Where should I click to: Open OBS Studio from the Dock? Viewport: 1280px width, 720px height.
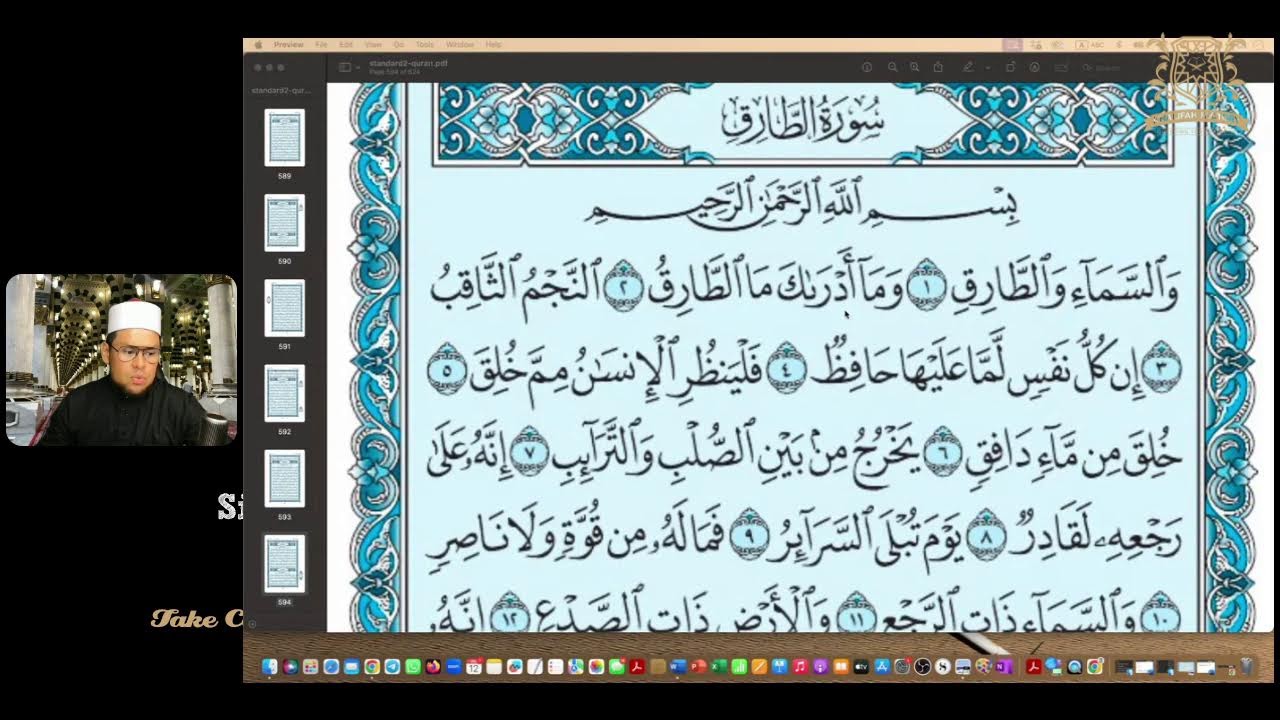(922, 667)
